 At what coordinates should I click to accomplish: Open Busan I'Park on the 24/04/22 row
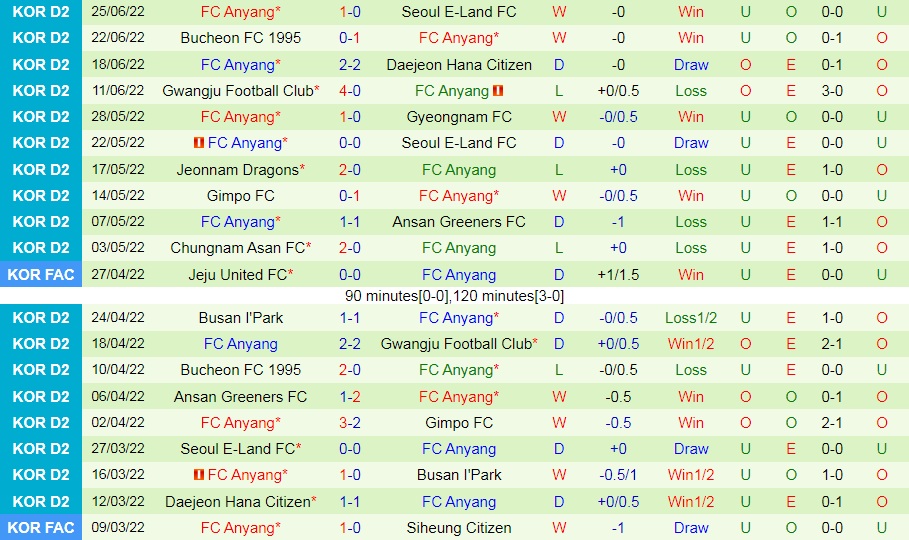point(240,318)
